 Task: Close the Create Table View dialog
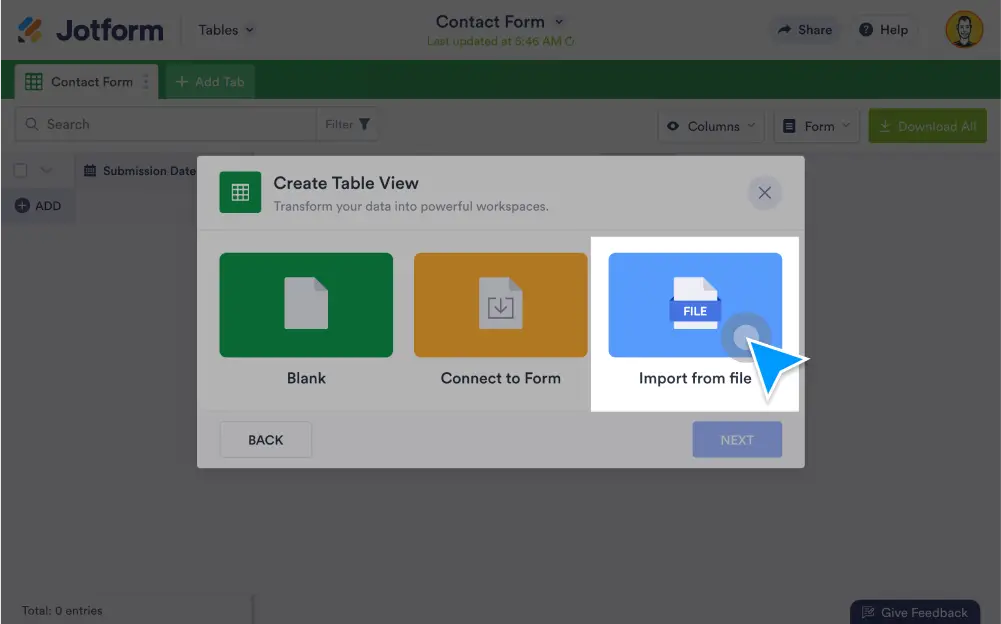tap(764, 193)
